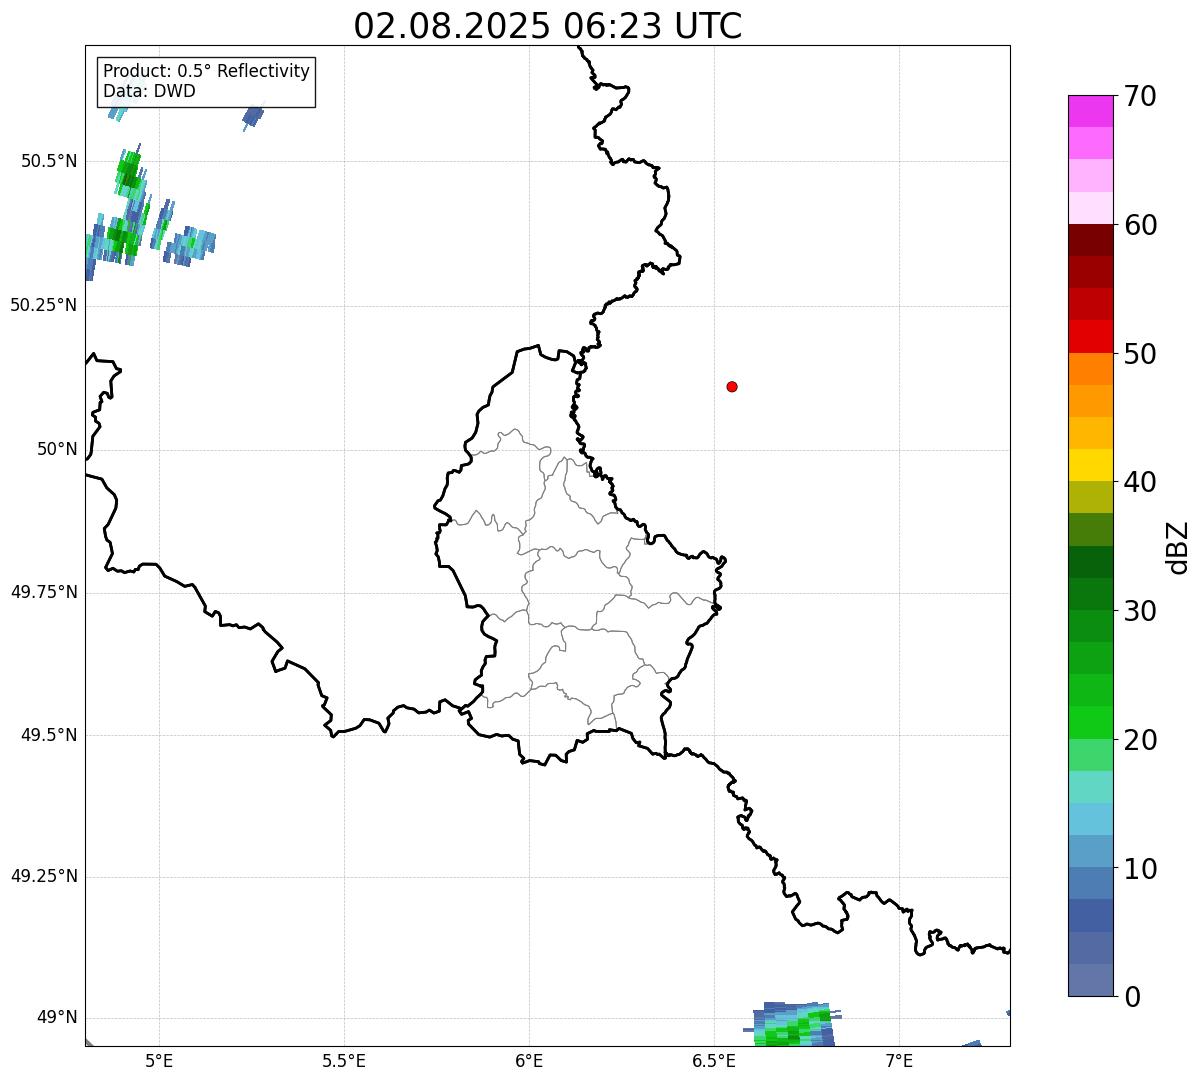Click the 49°N latitude label
Screen dimensions: 1202x1081
pos(57,1018)
